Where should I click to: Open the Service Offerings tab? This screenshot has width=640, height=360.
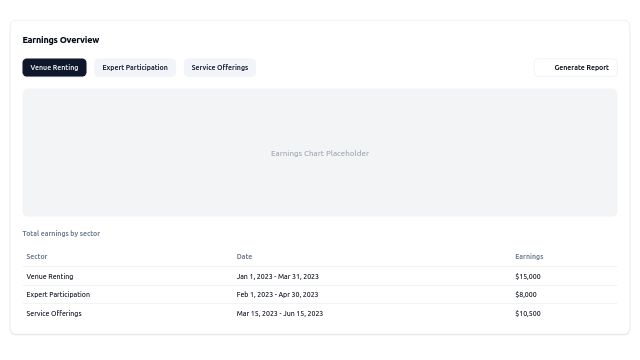[220, 67]
